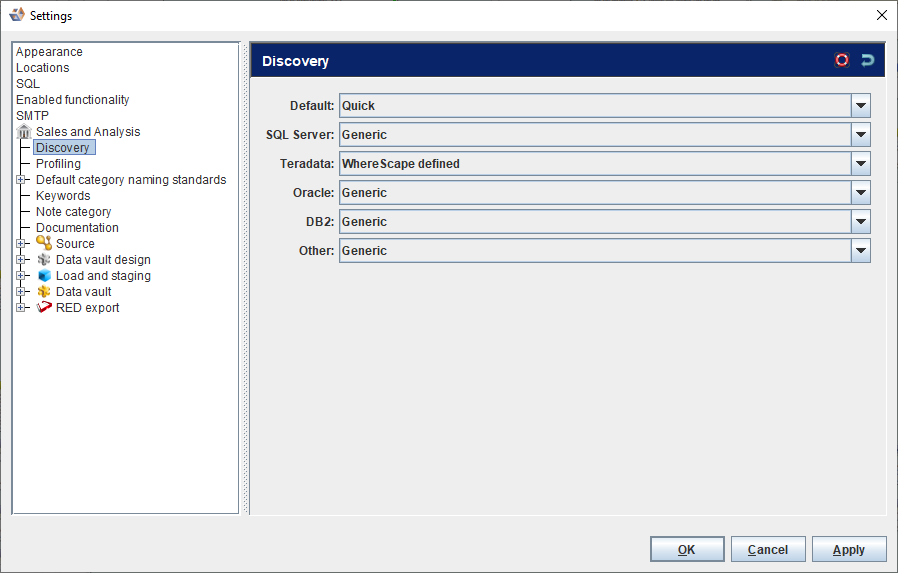Select Appearance in the settings tree
898x573 pixels.
pyautogui.click(x=49, y=52)
